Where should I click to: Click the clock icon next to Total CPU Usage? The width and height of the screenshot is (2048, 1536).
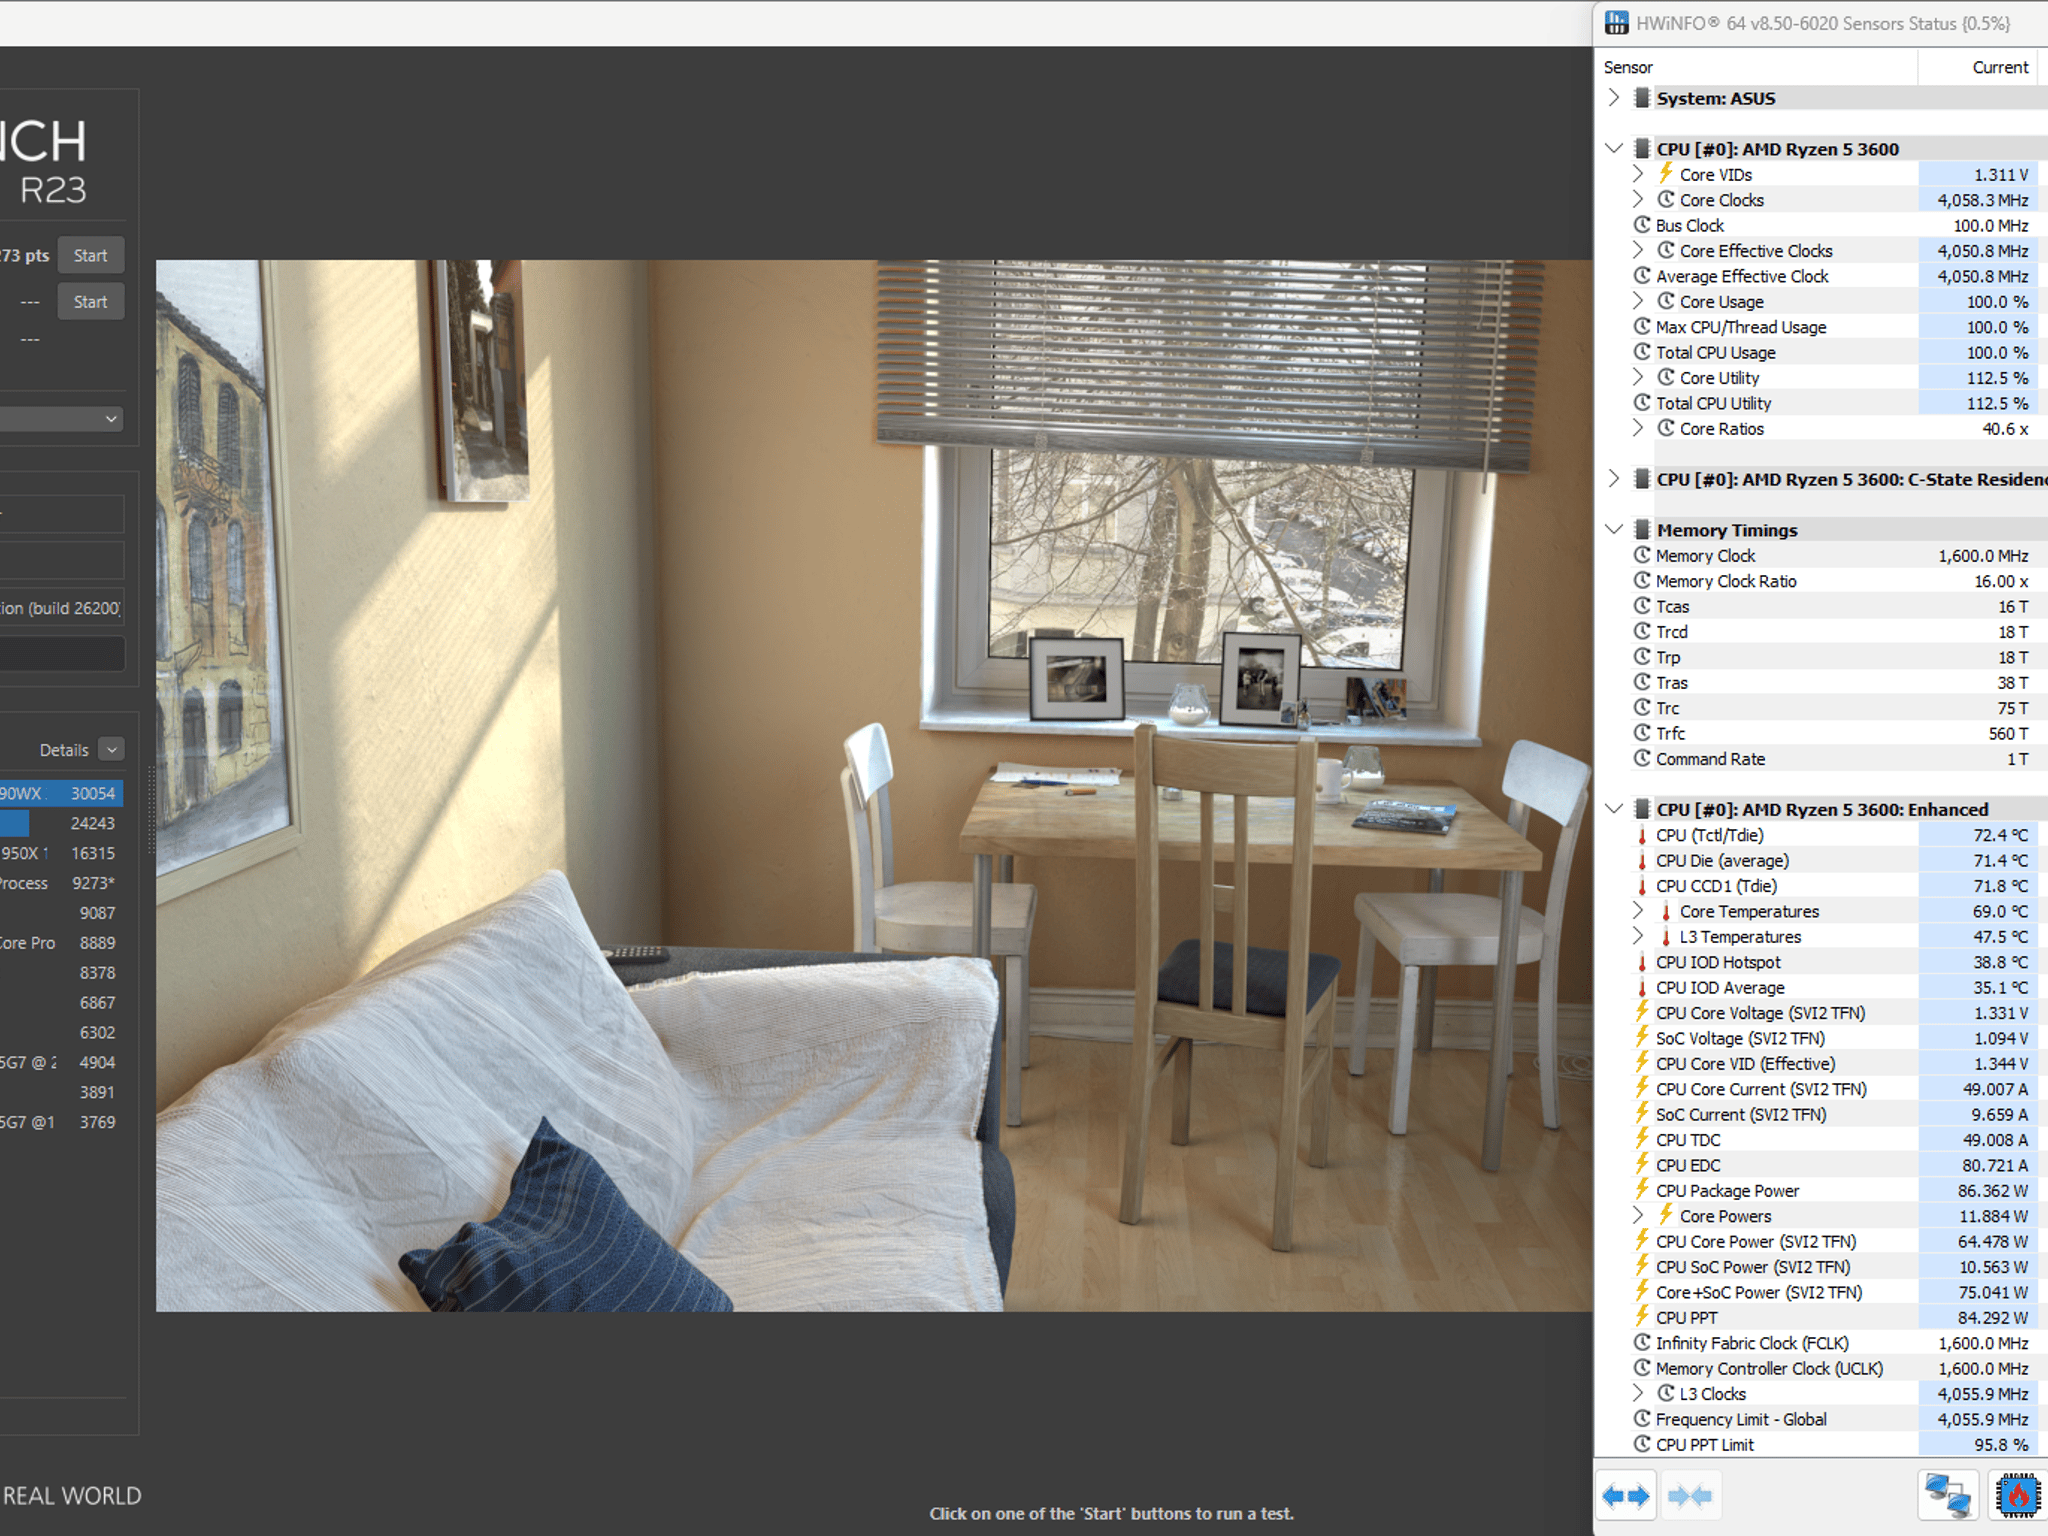coord(1642,352)
